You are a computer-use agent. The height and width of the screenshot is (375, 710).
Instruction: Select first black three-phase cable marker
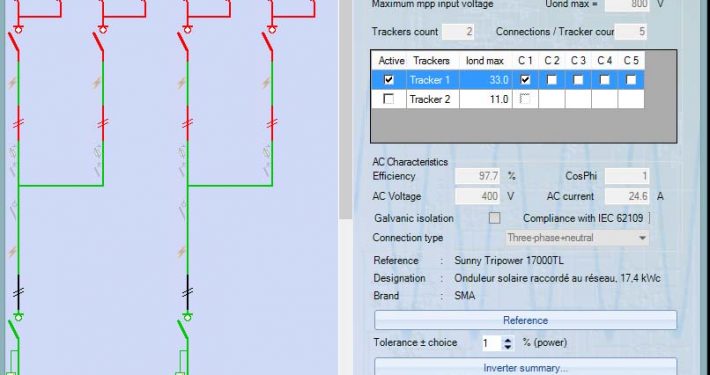18,292
